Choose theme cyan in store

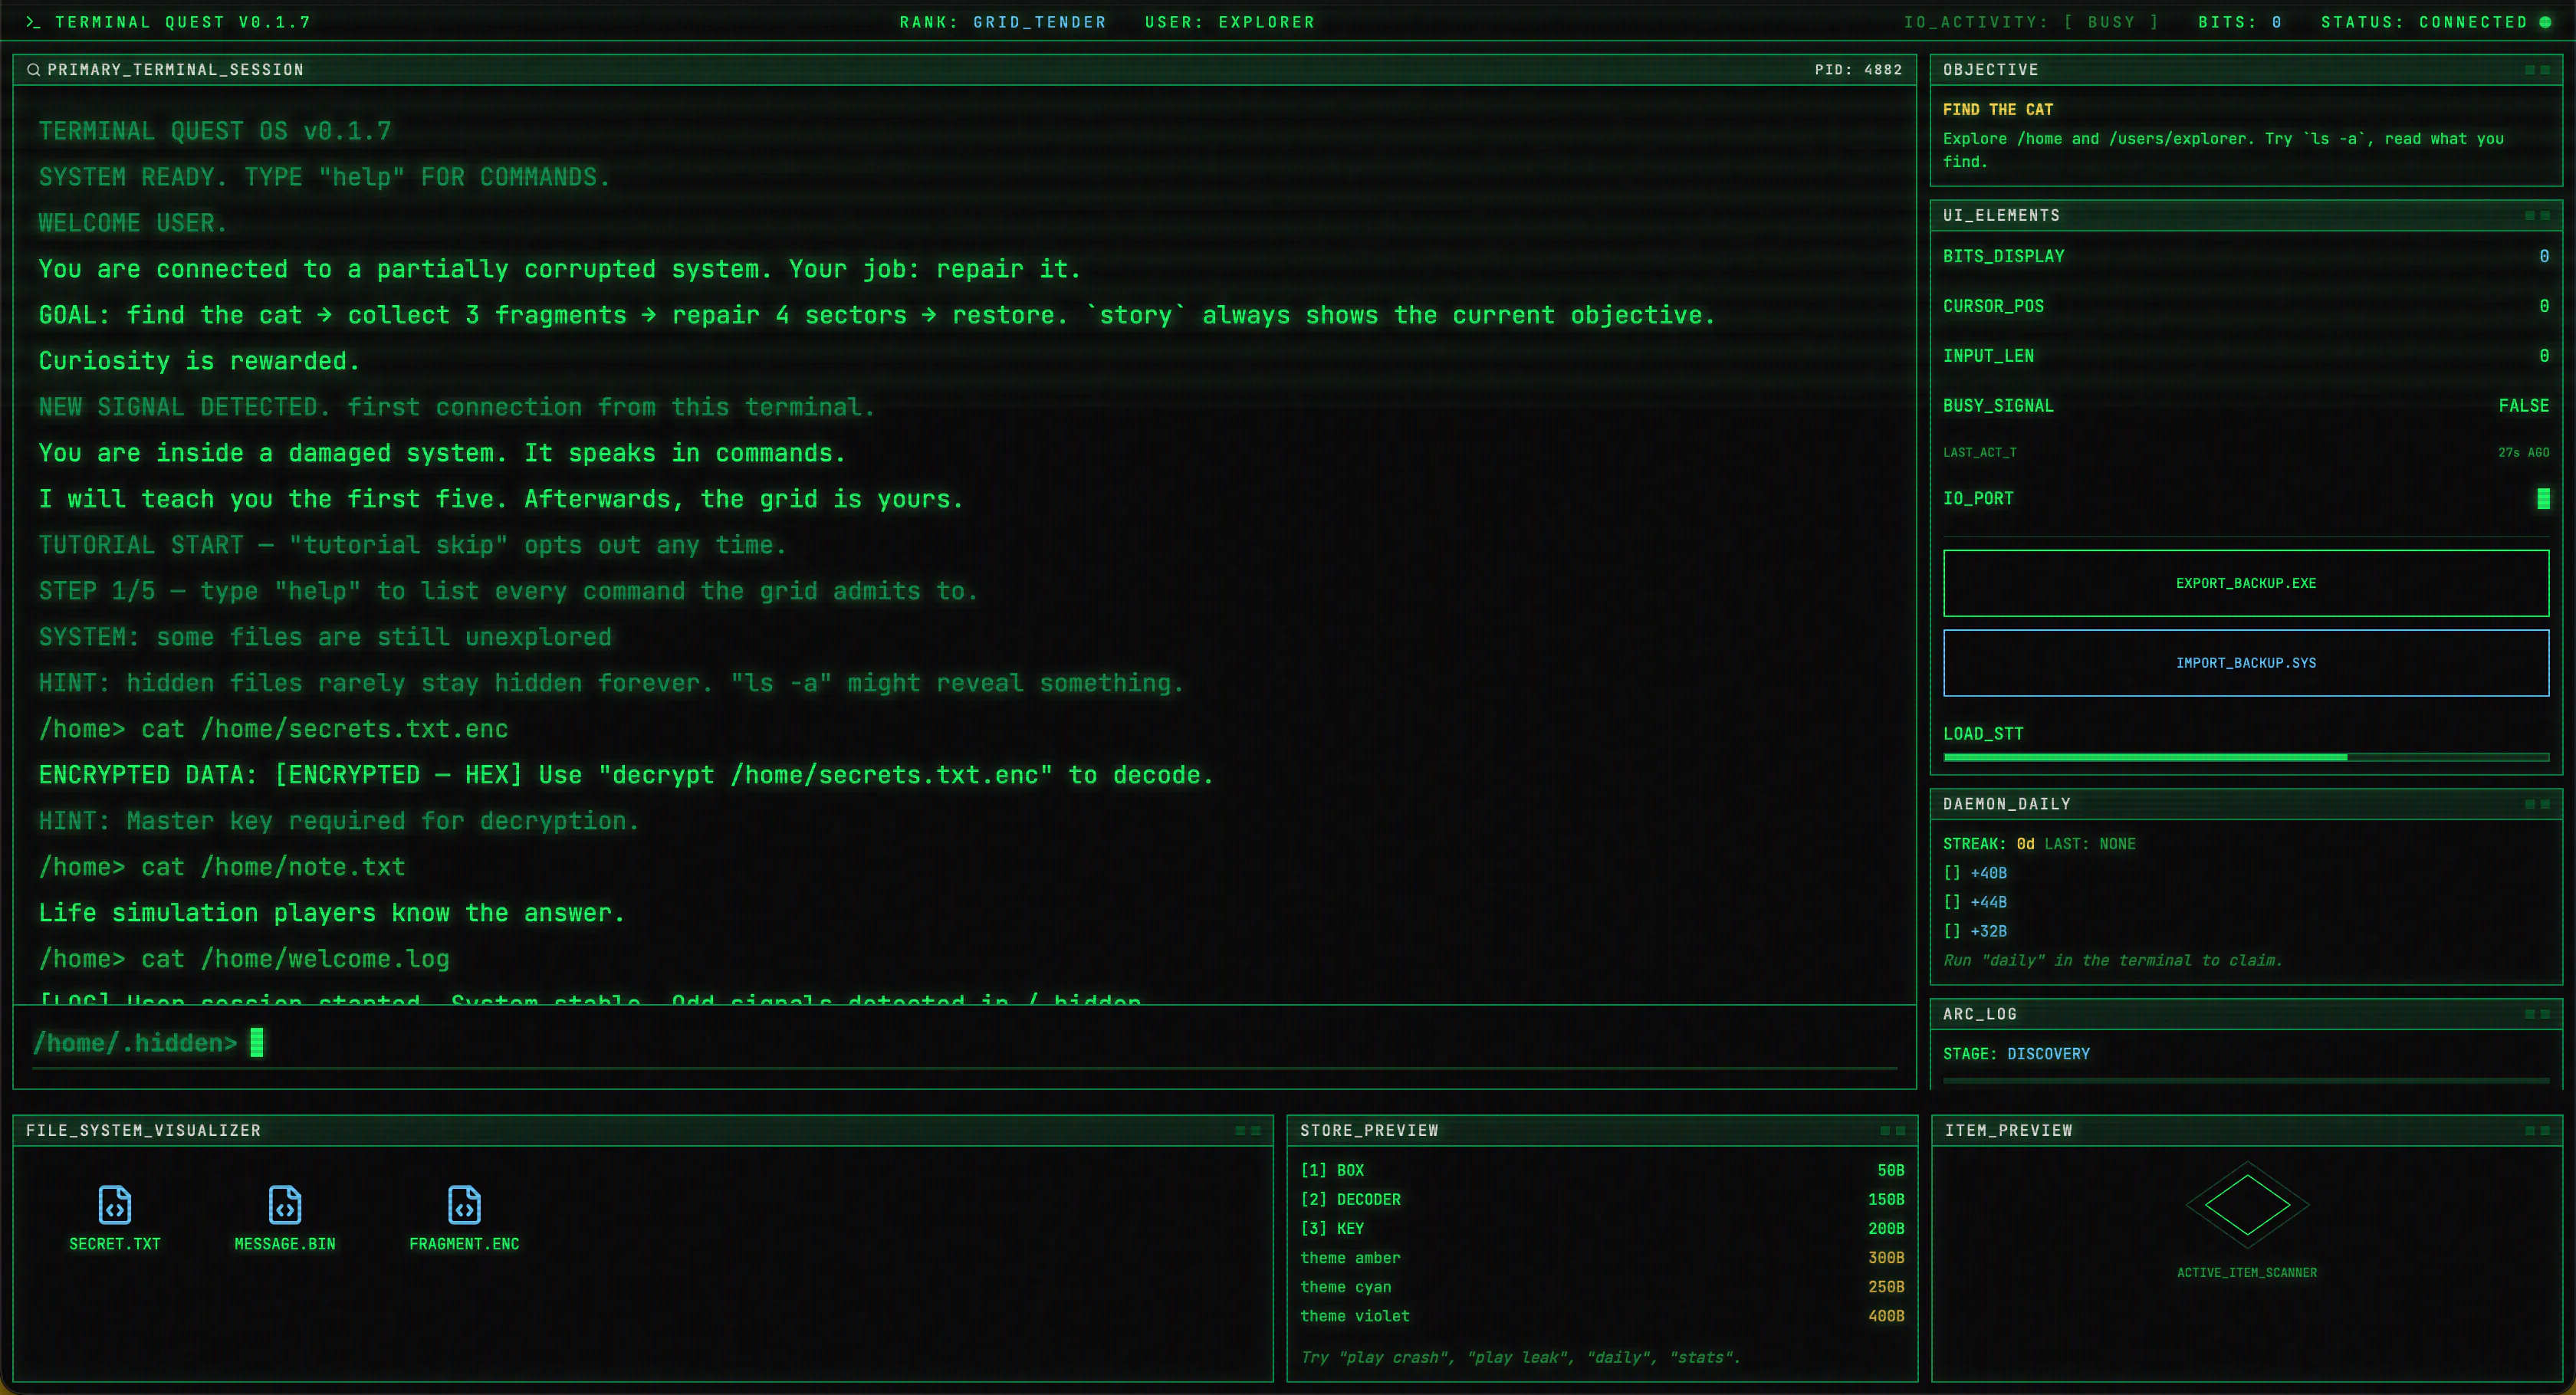tap(1602, 1287)
